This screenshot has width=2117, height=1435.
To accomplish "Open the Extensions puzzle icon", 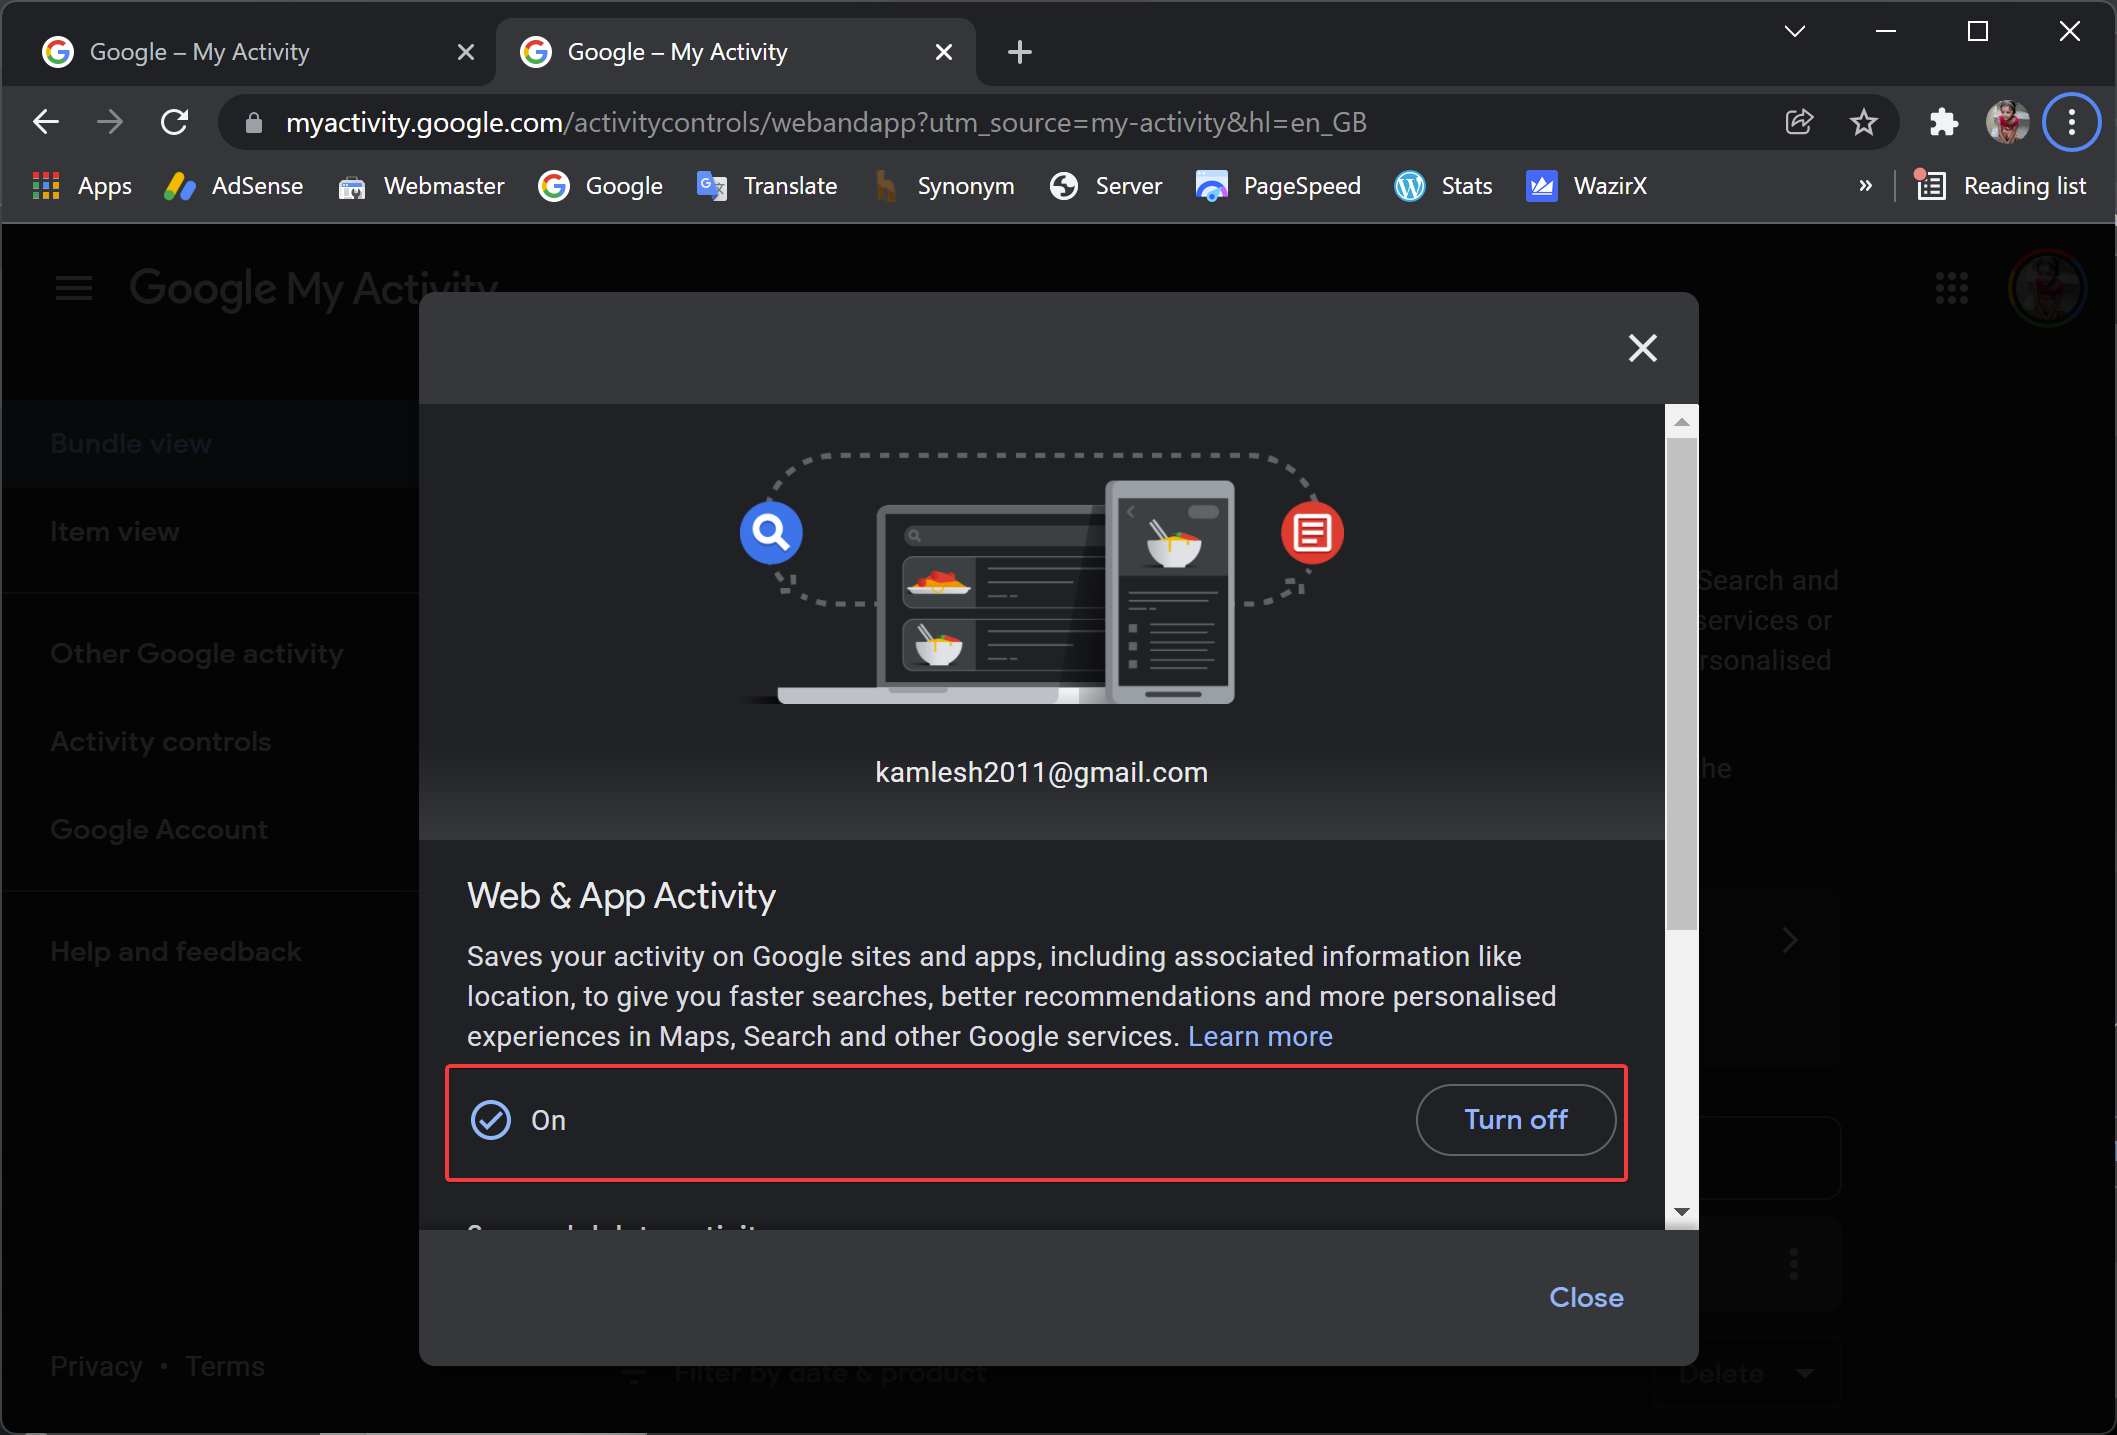I will coord(1943,122).
